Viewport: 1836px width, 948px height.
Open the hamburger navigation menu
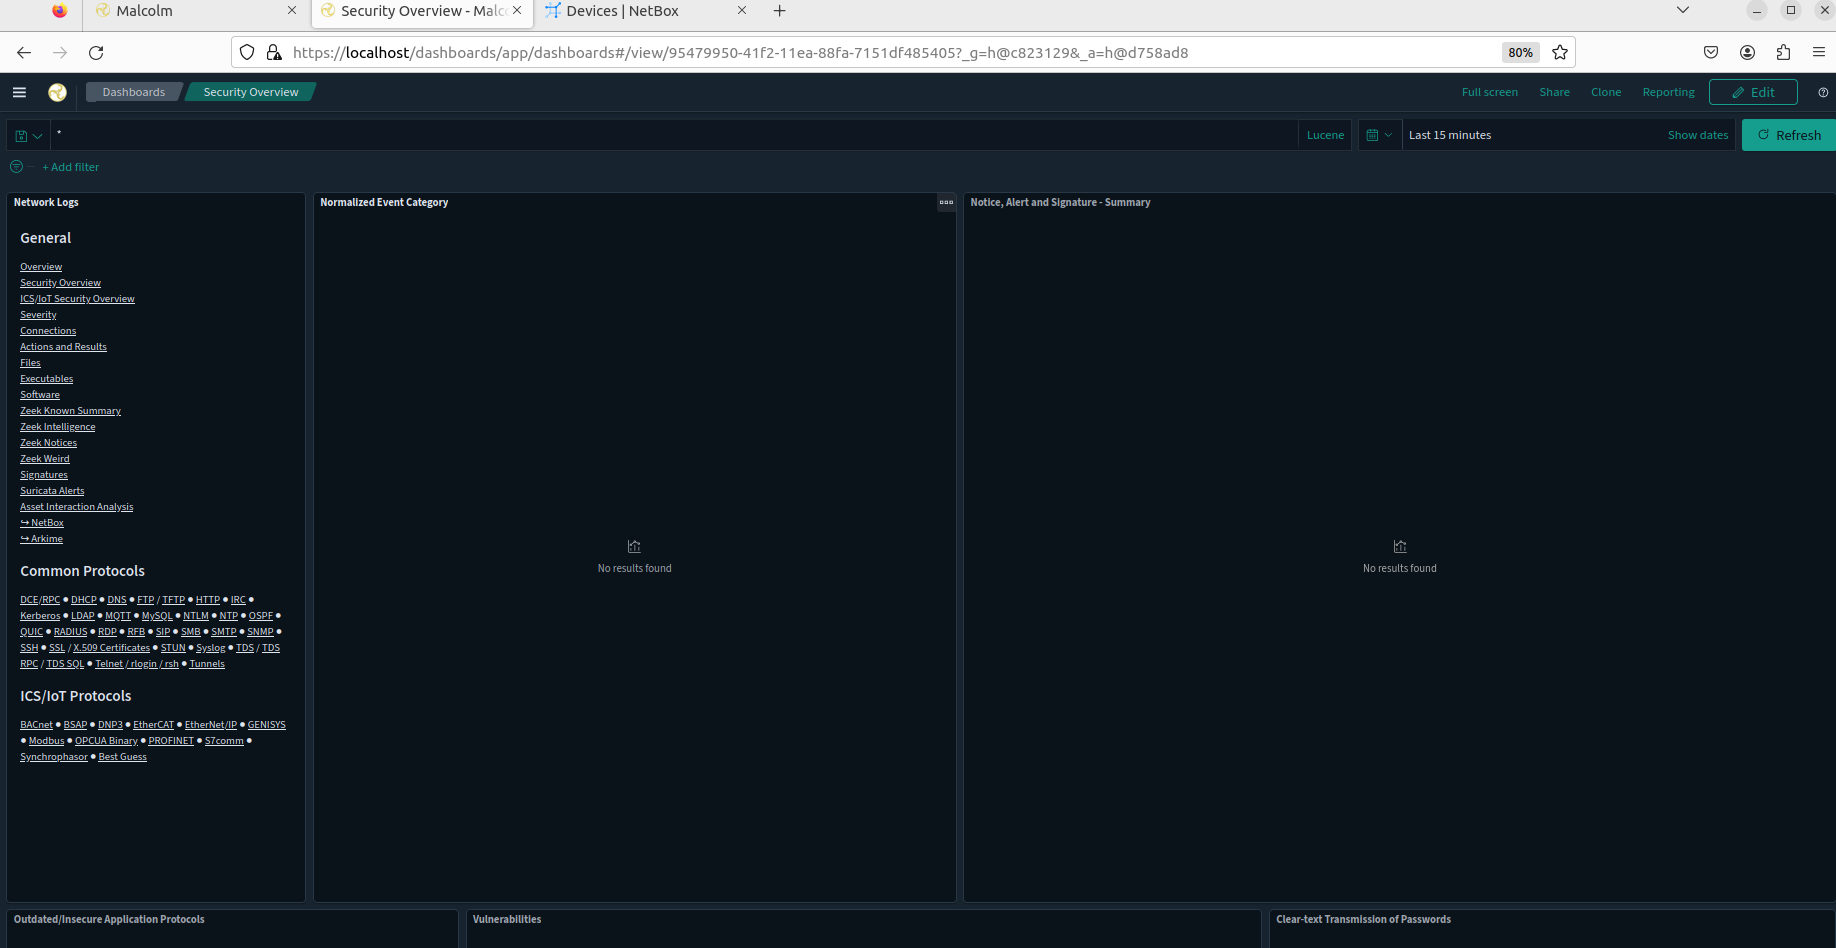[19, 92]
